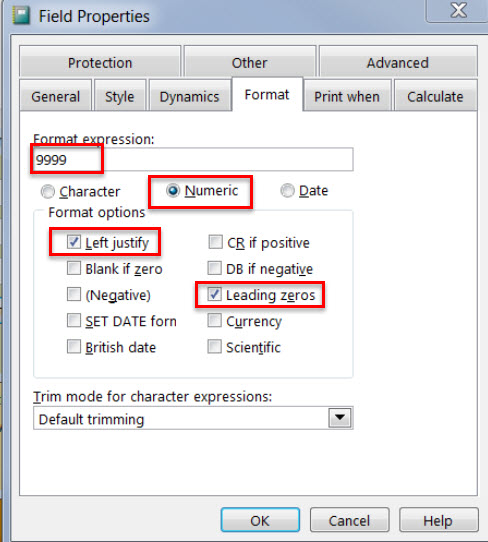This screenshot has height=542, width=488.
Task: Switch to the Protection tab
Action: tap(100, 62)
